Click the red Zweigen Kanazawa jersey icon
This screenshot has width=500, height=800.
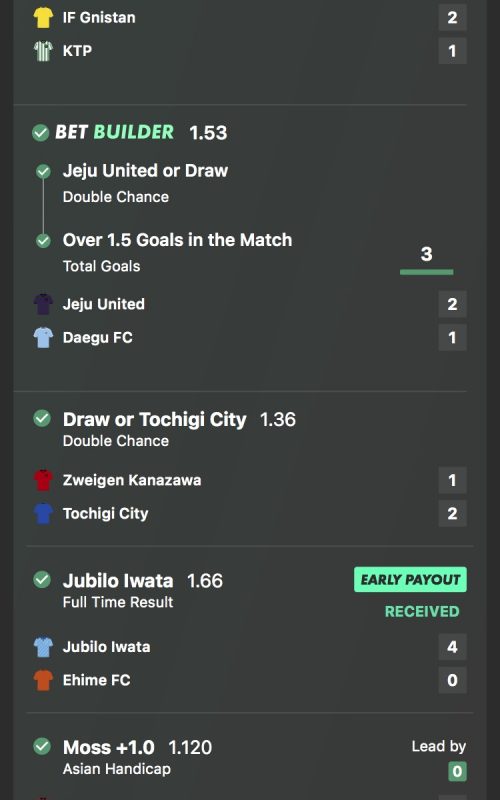[x=43, y=480]
